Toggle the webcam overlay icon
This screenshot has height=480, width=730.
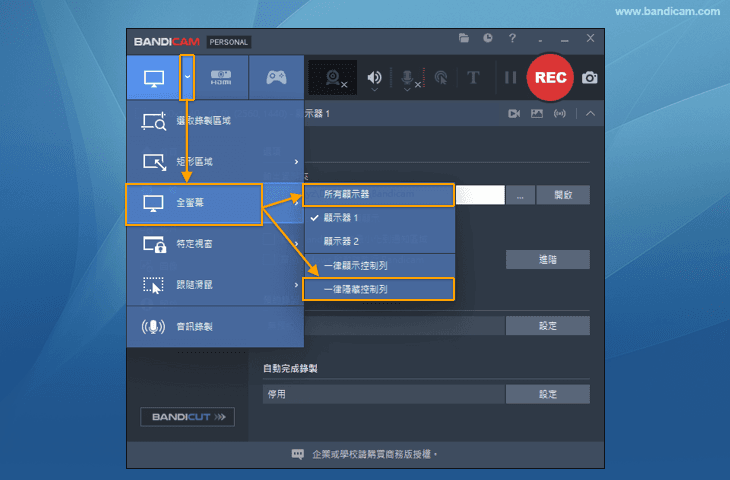[x=332, y=77]
